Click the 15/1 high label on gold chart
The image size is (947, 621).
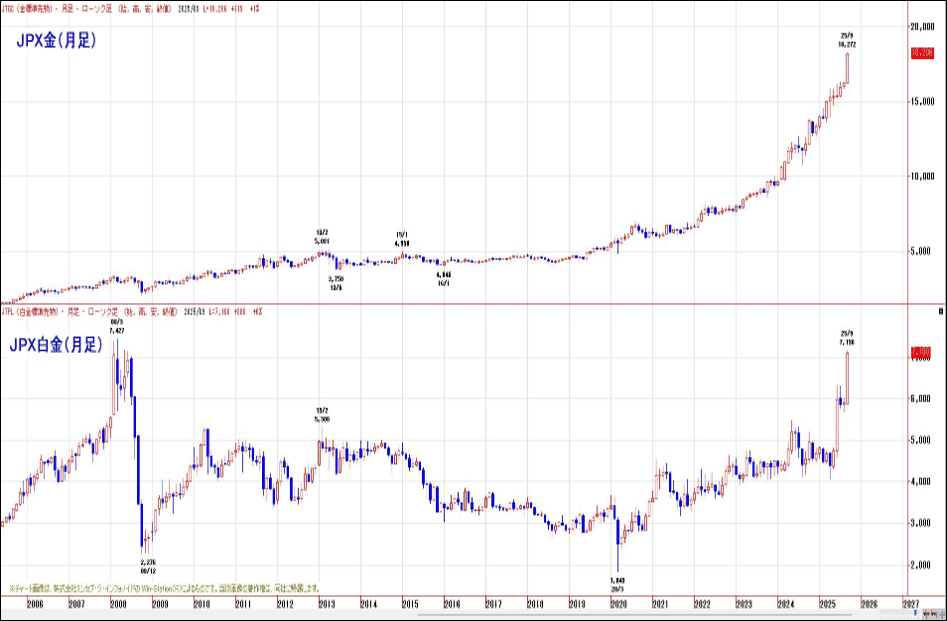coord(401,238)
